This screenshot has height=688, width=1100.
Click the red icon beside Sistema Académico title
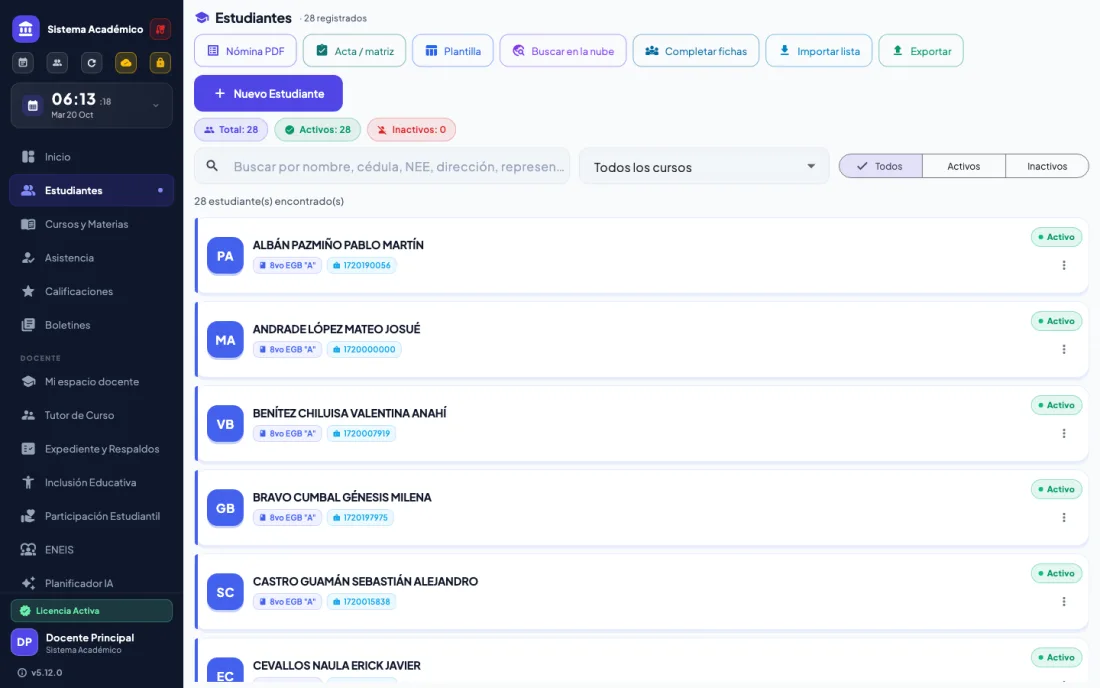161,29
